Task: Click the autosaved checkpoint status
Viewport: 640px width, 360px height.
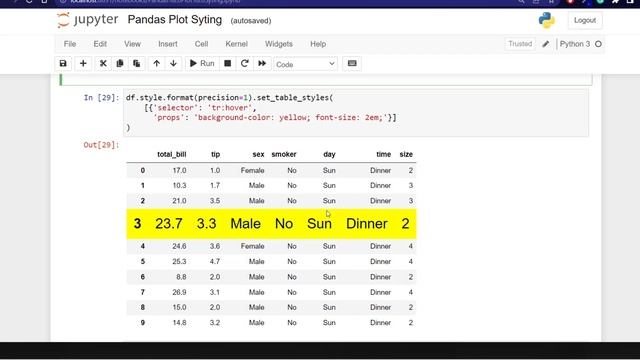Action: pyautogui.click(x=251, y=21)
